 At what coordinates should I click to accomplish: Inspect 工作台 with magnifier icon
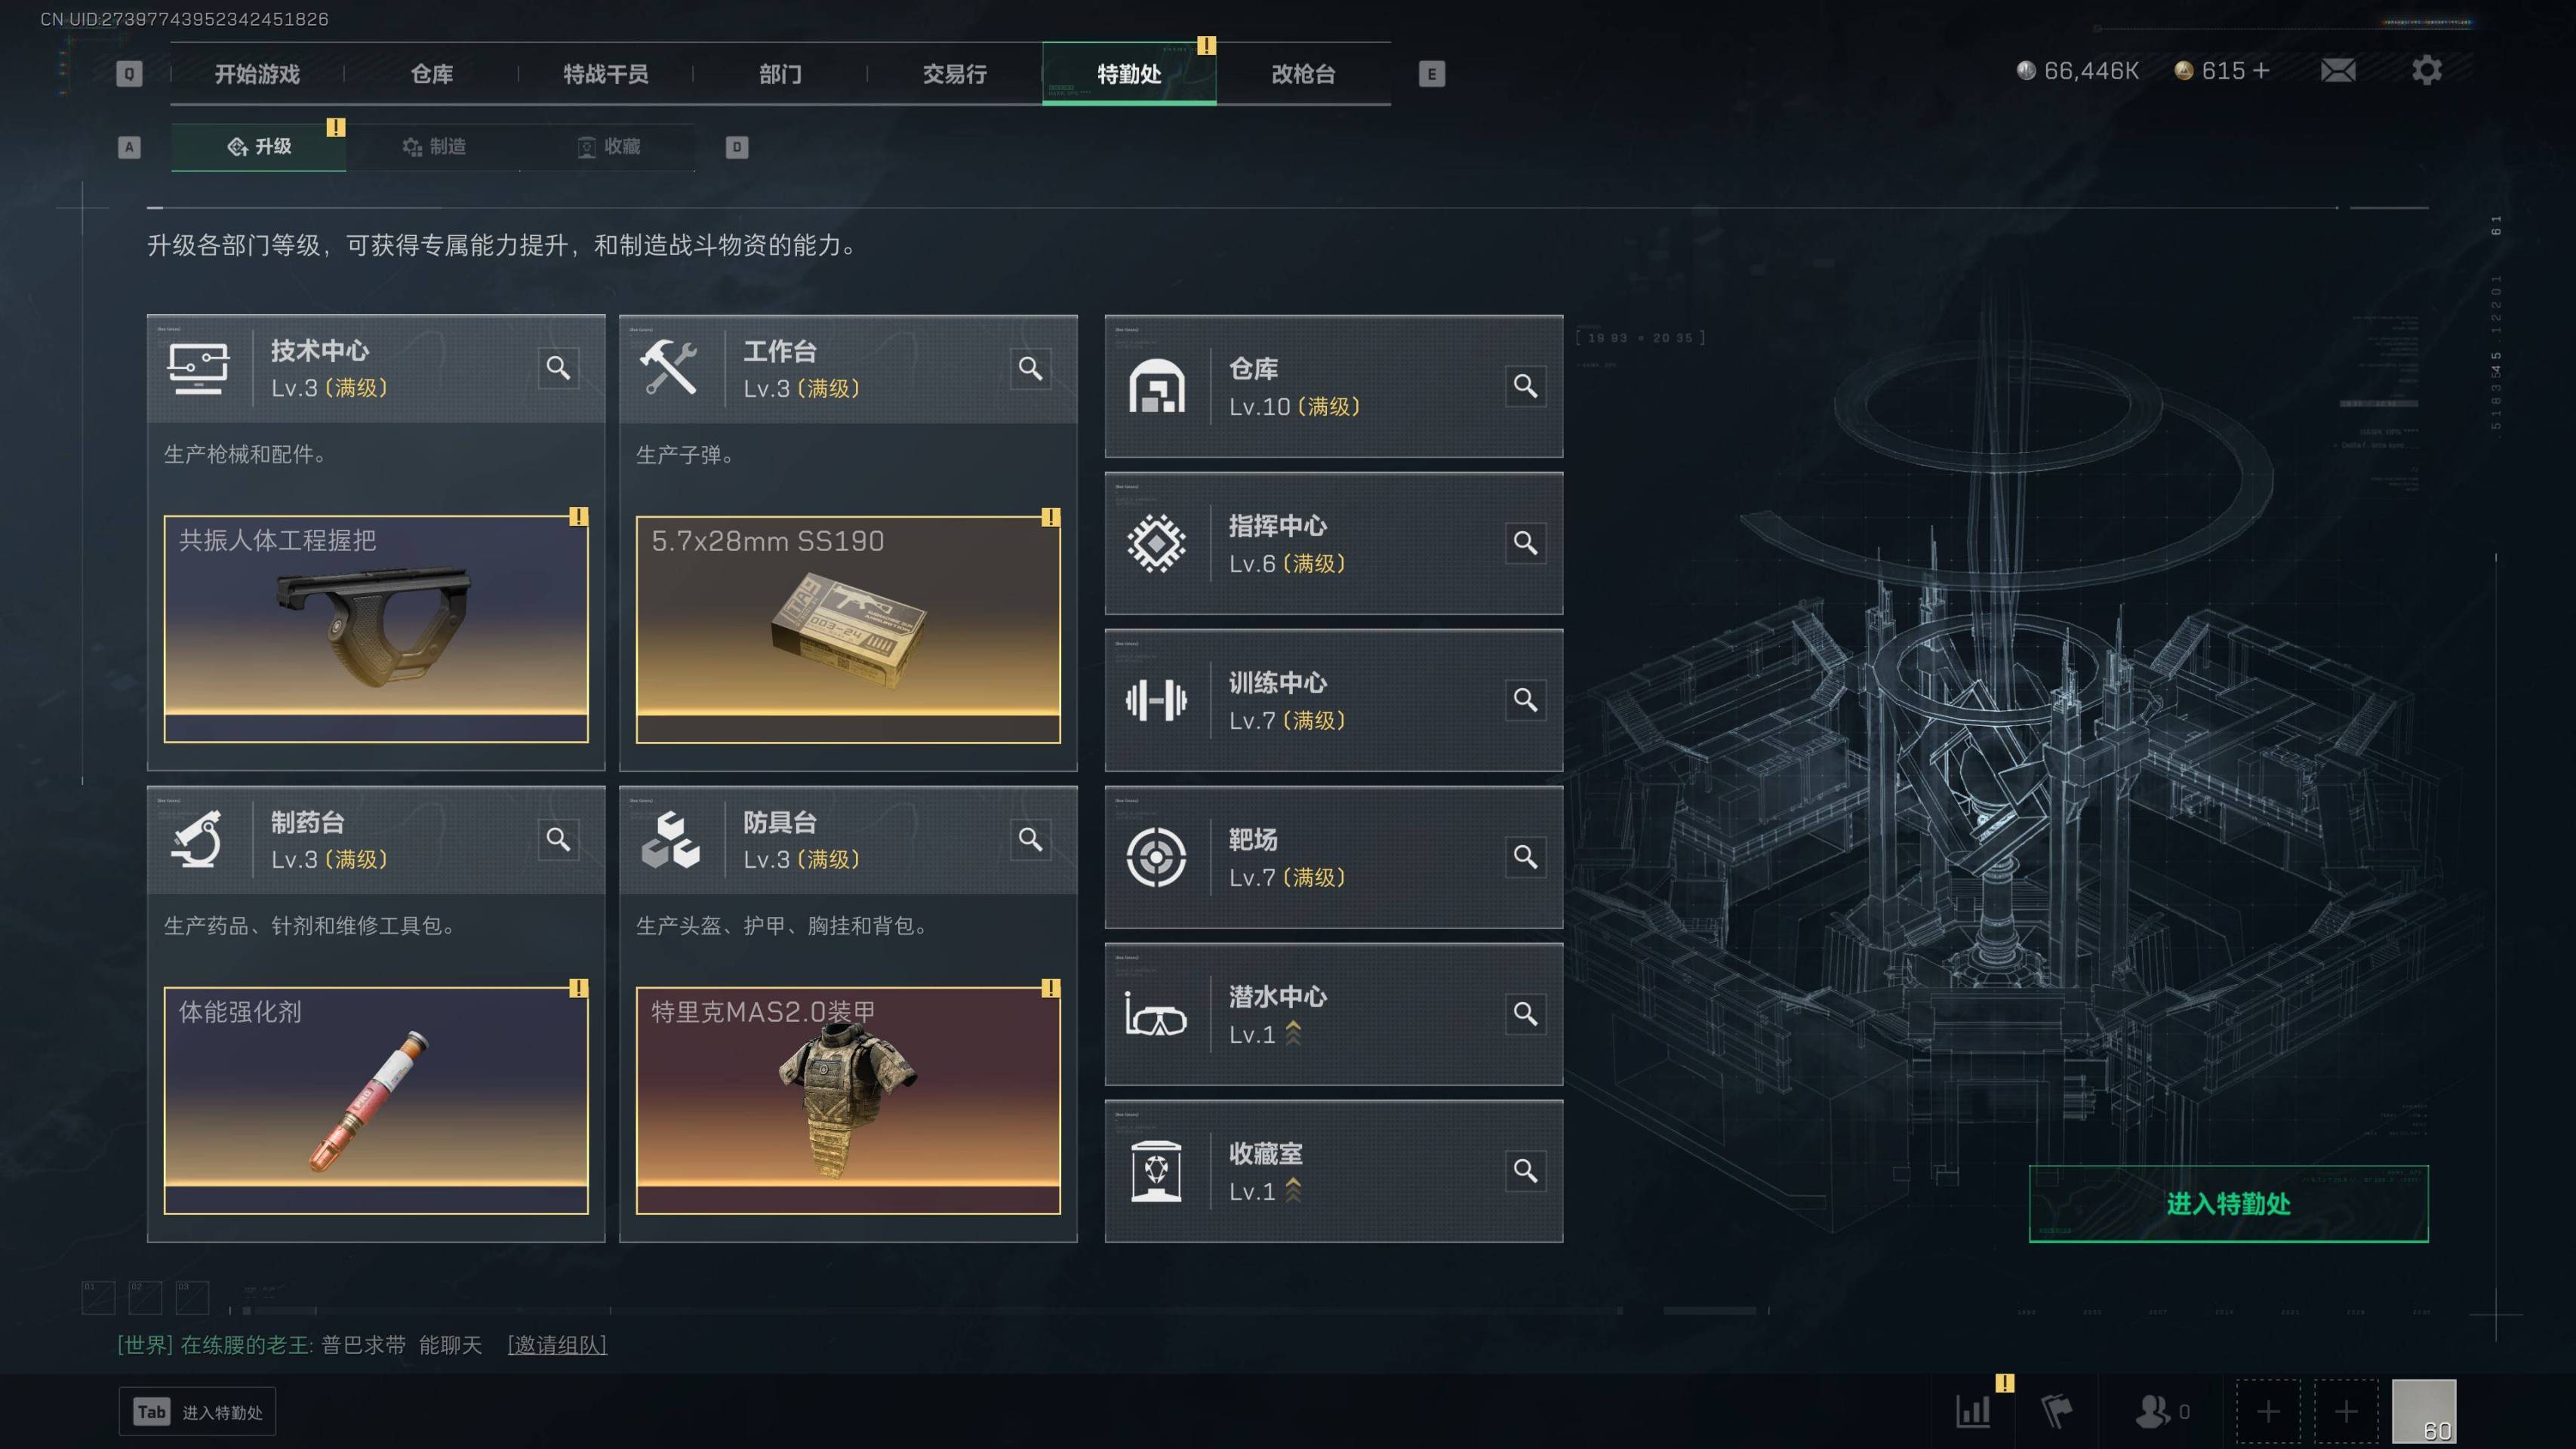click(1030, 368)
